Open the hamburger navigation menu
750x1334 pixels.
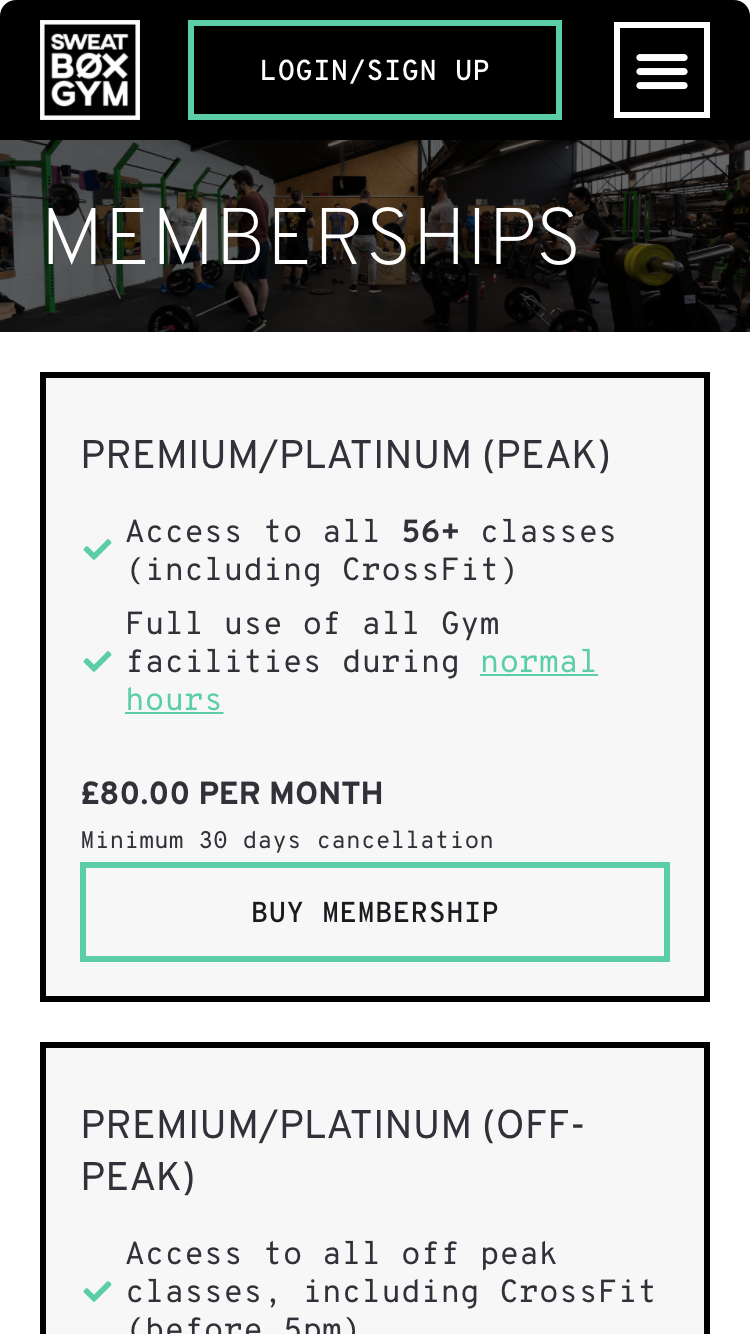tap(662, 70)
